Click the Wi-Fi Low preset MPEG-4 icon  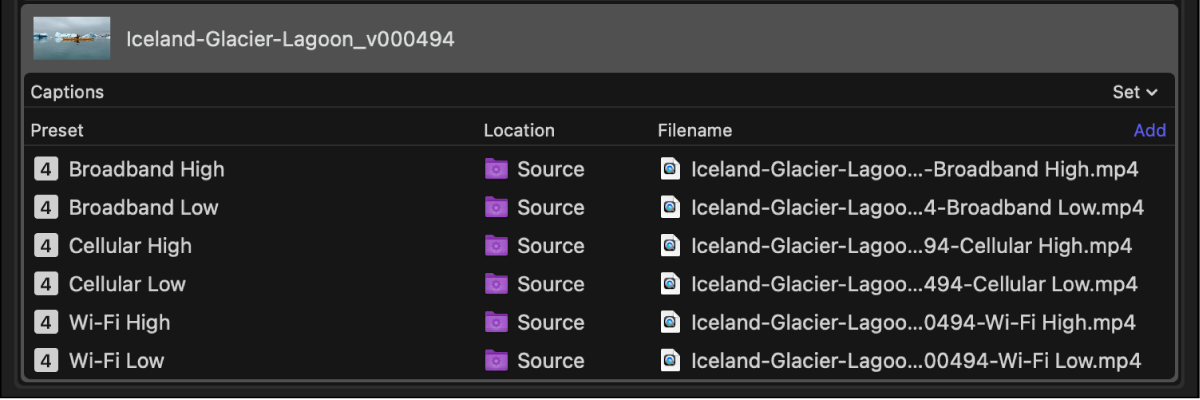tap(45, 361)
